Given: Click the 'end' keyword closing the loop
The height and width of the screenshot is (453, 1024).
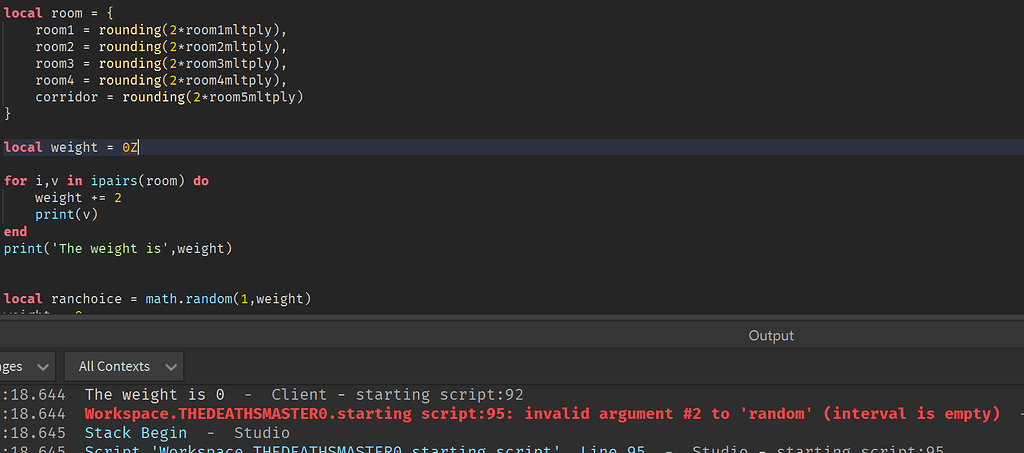Looking at the screenshot, I should [16, 231].
